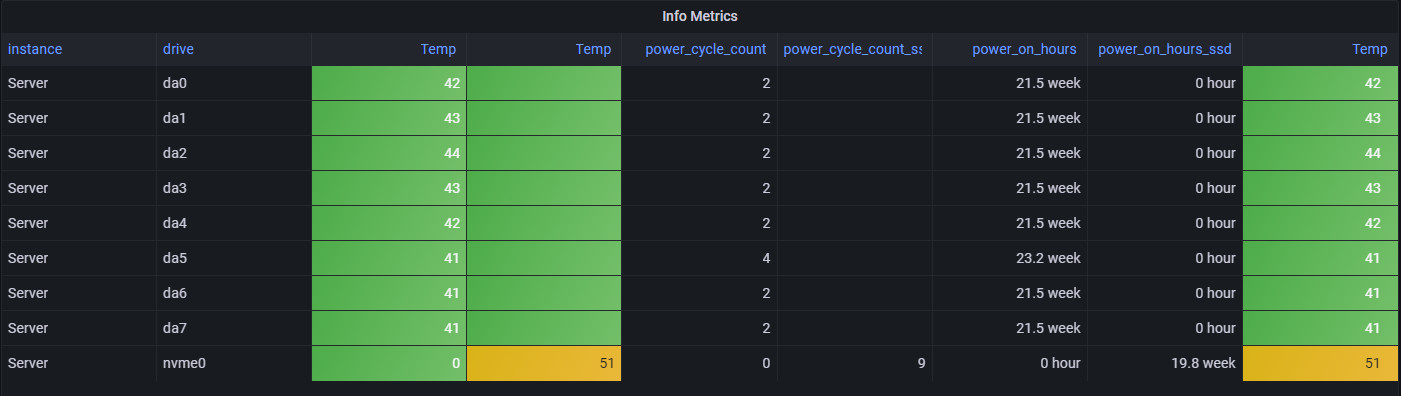This screenshot has height=396, width=1401.
Task: Click the yellow 51 cell after 19.8 week
Action: click(1320, 363)
